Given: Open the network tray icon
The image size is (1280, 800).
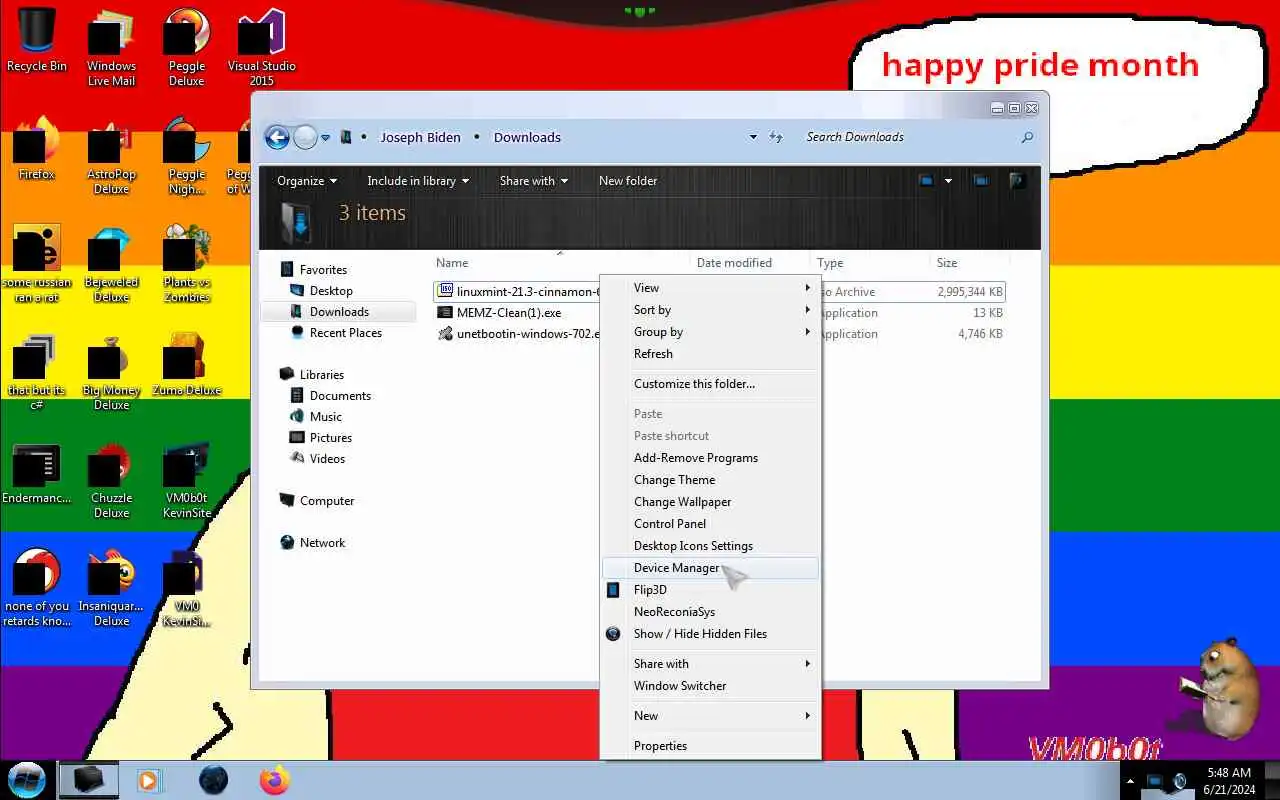Looking at the screenshot, I should point(1155,781).
